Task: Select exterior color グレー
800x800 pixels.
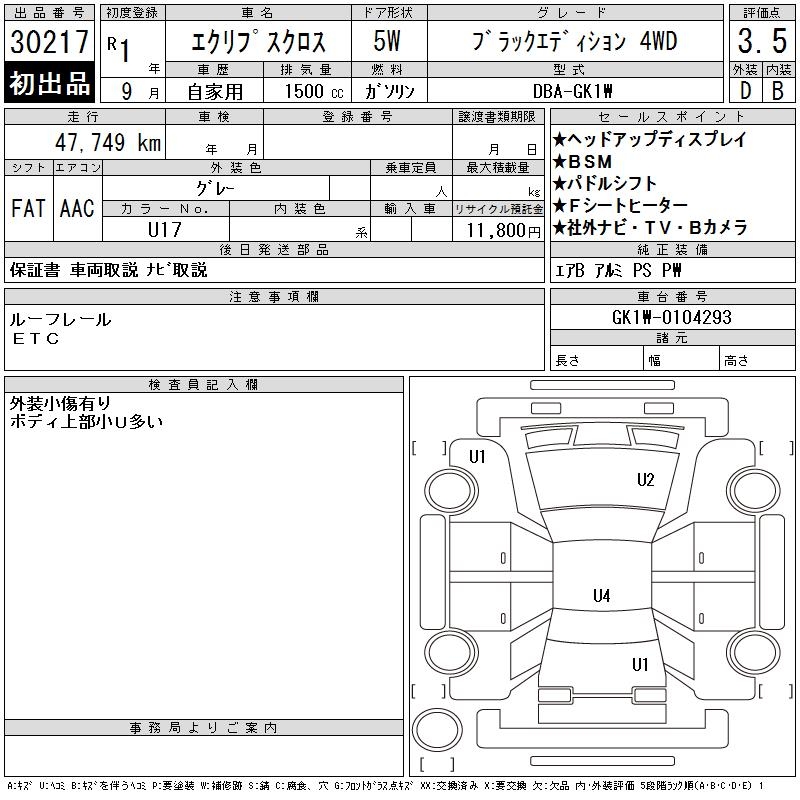Action: 215,189
